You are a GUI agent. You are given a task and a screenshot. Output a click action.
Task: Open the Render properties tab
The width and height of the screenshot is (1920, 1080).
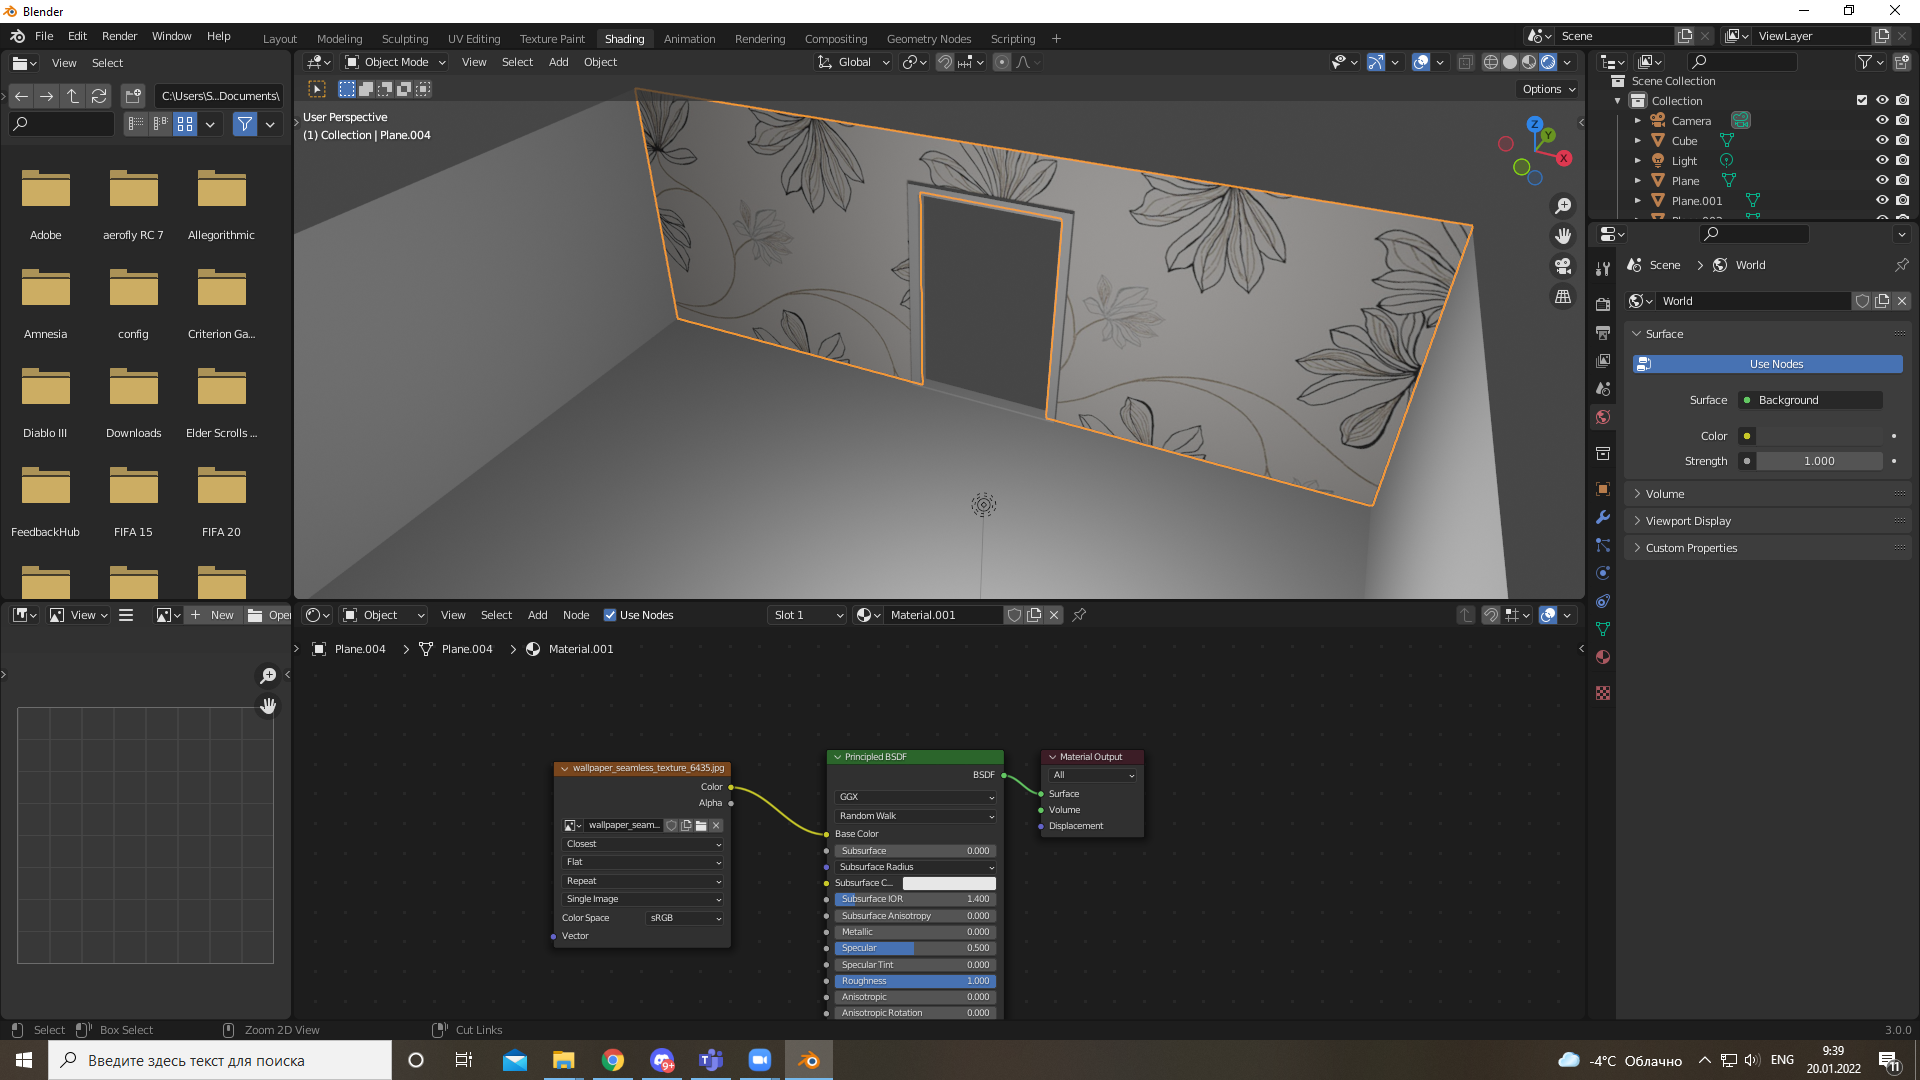1603,304
